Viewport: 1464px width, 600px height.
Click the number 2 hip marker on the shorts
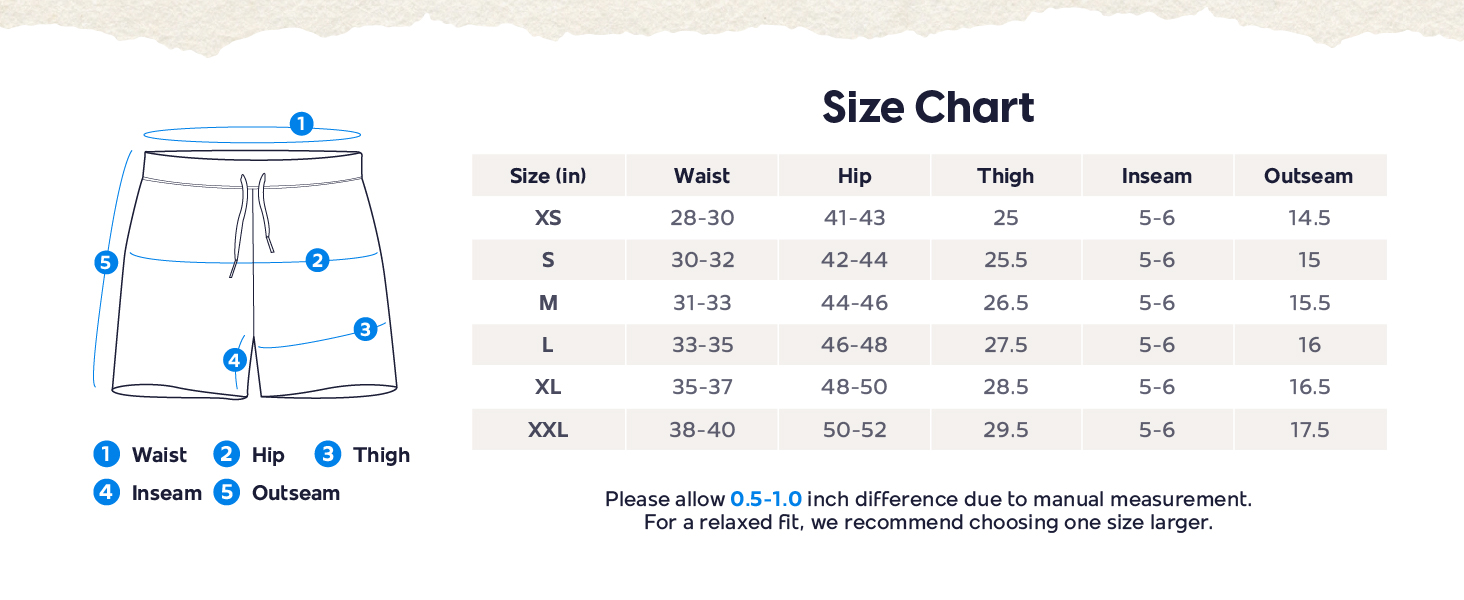pos(317,260)
